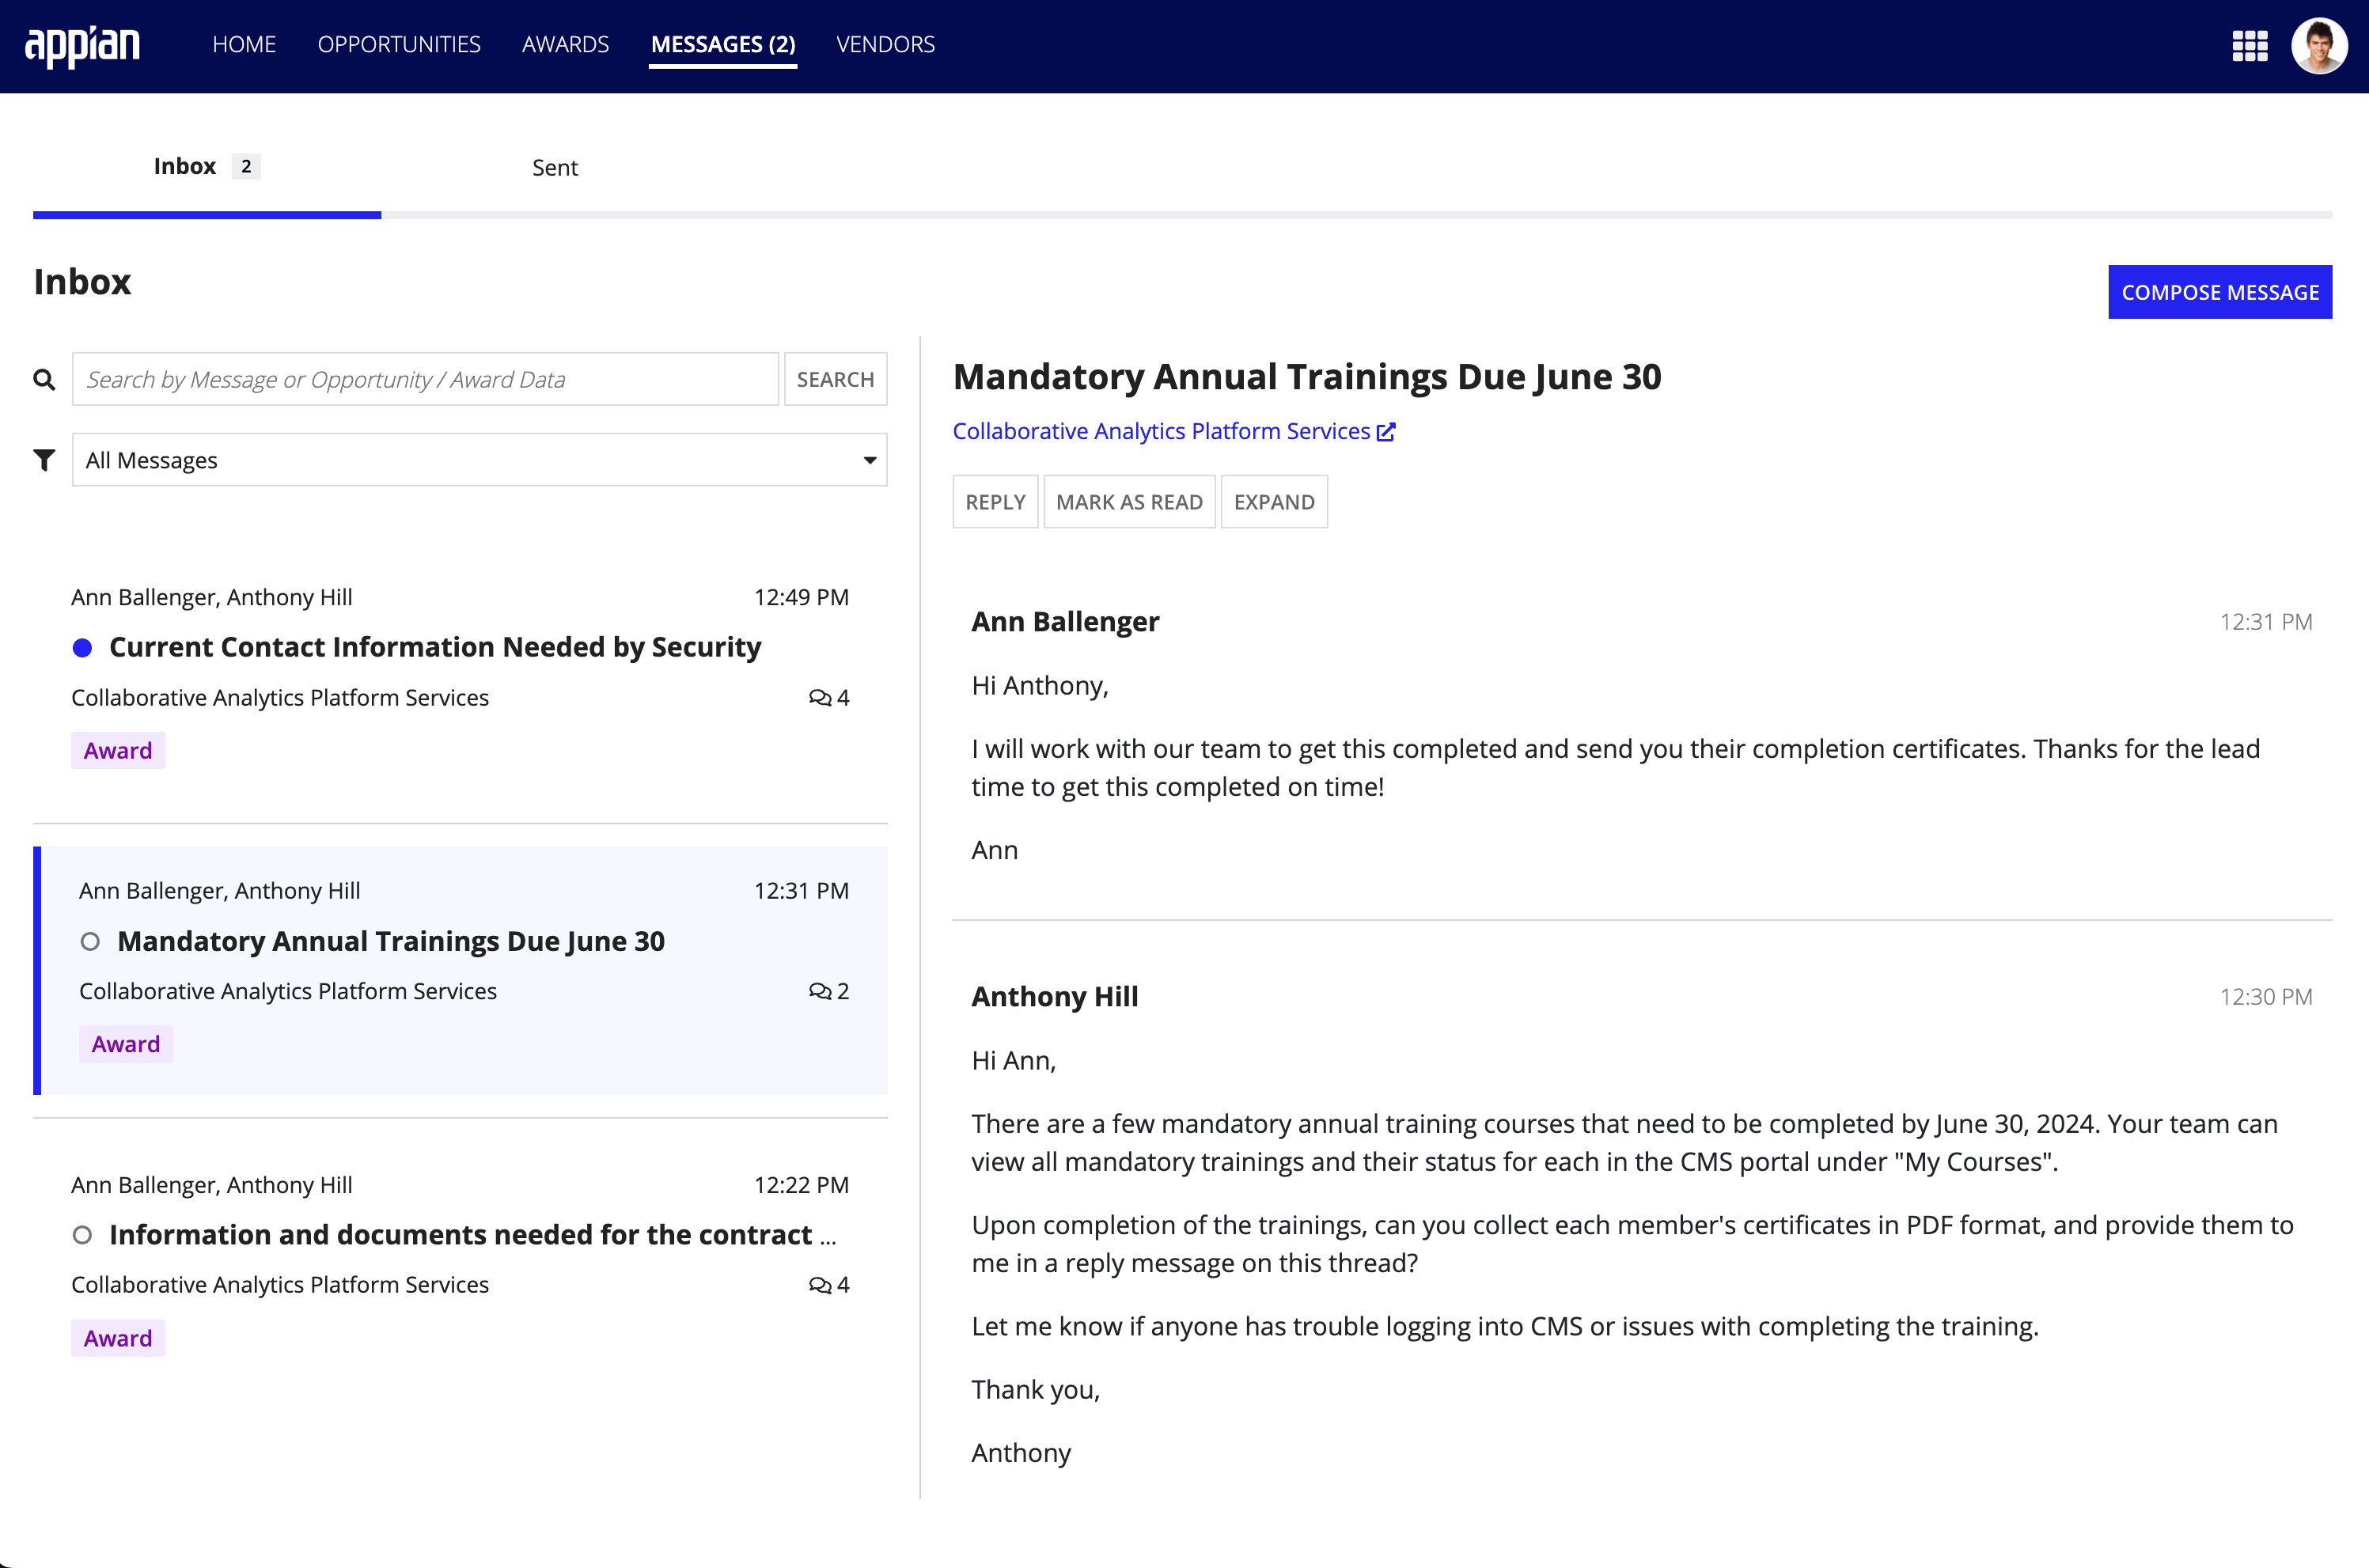Screen dimensions: 2369x1568
Task: Click the Reply icon for this message
Action: (x=994, y=502)
